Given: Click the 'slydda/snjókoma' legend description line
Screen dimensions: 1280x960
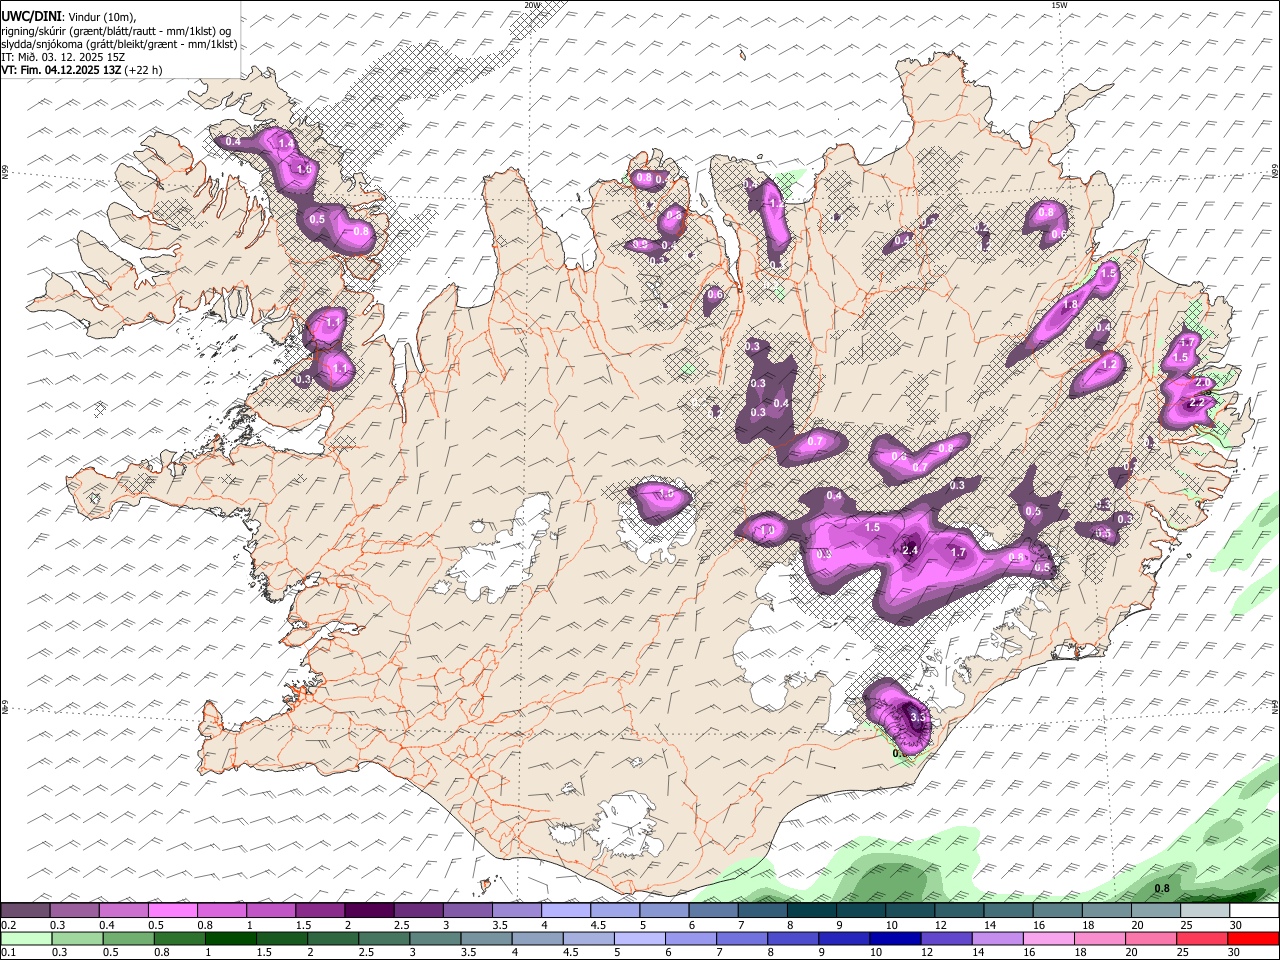Looking at the screenshot, I should coord(119,44).
